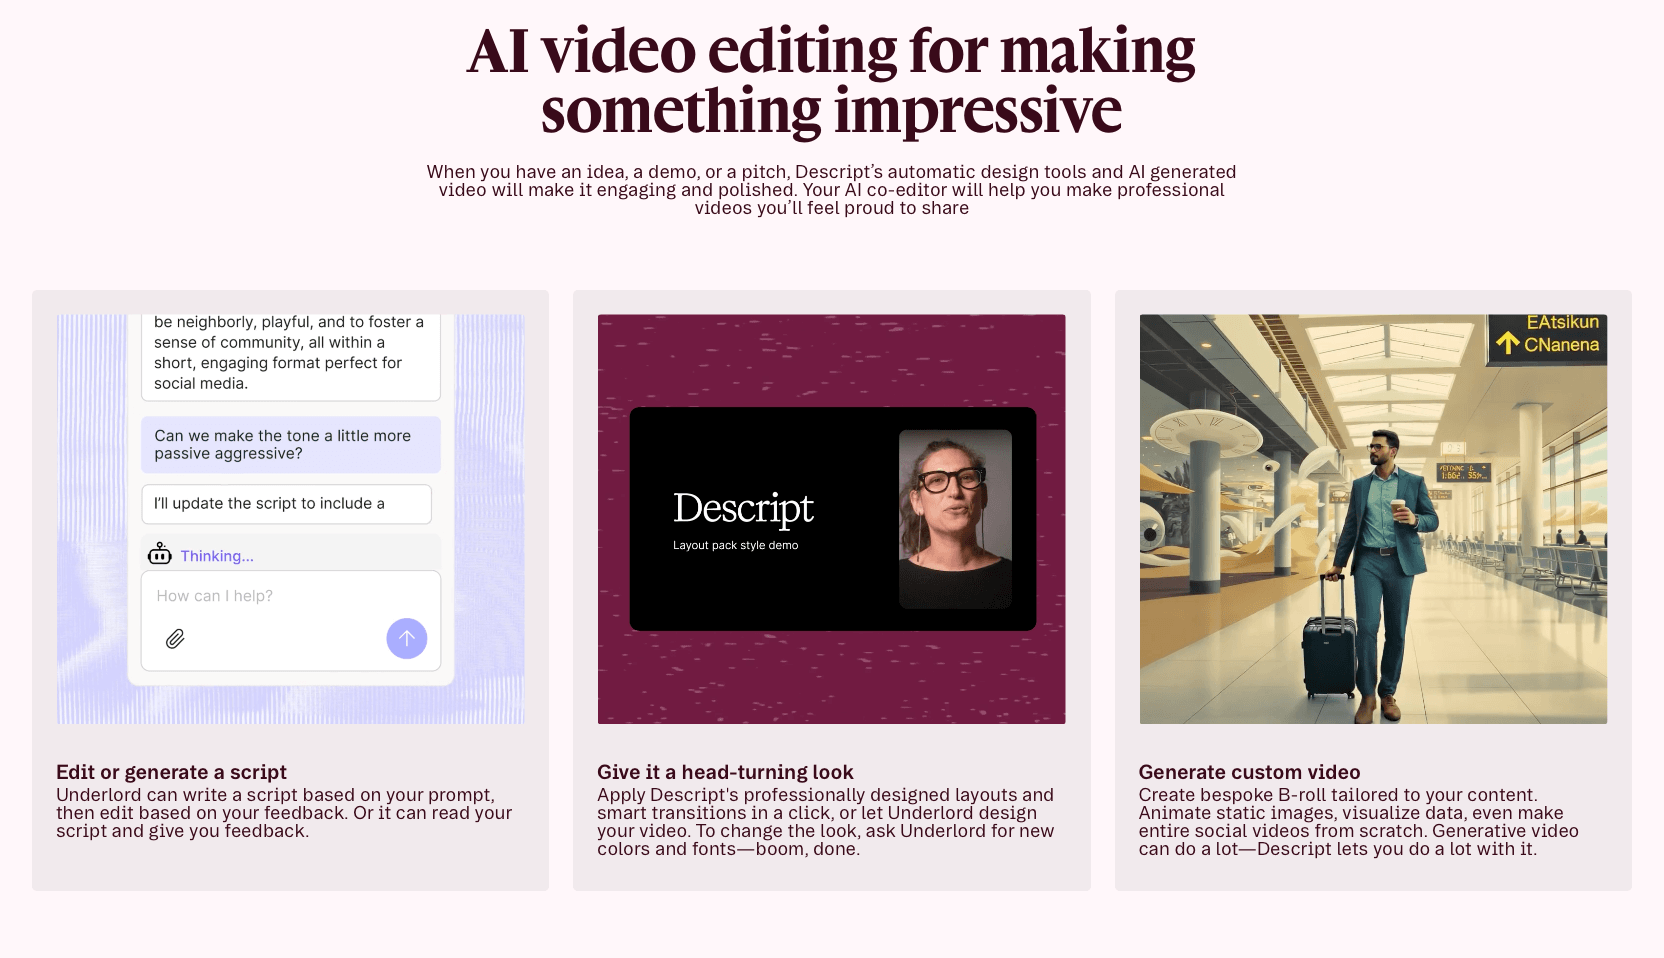
Task: Click the 'Generate custom video' heading
Action: coord(1249,772)
